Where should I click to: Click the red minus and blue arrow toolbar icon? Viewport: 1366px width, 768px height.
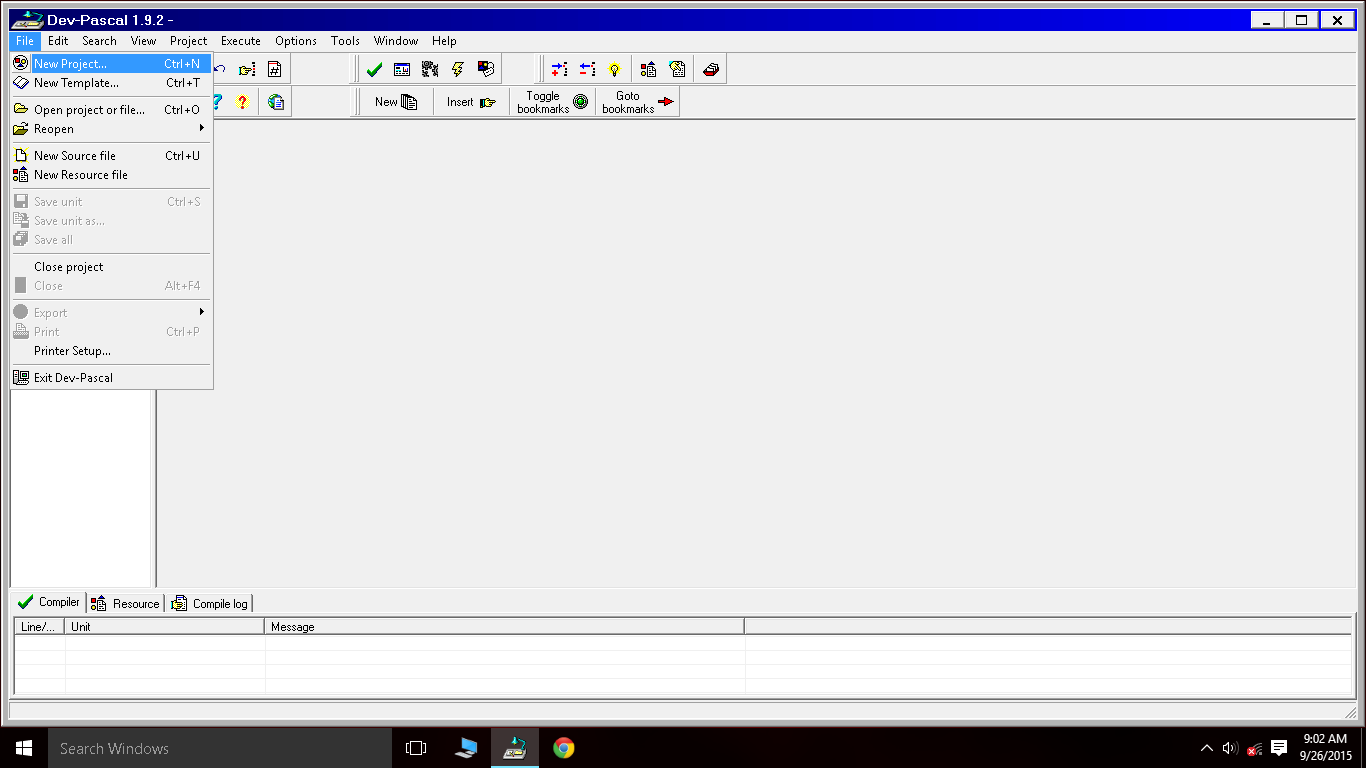pyautogui.click(x=587, y=70)
